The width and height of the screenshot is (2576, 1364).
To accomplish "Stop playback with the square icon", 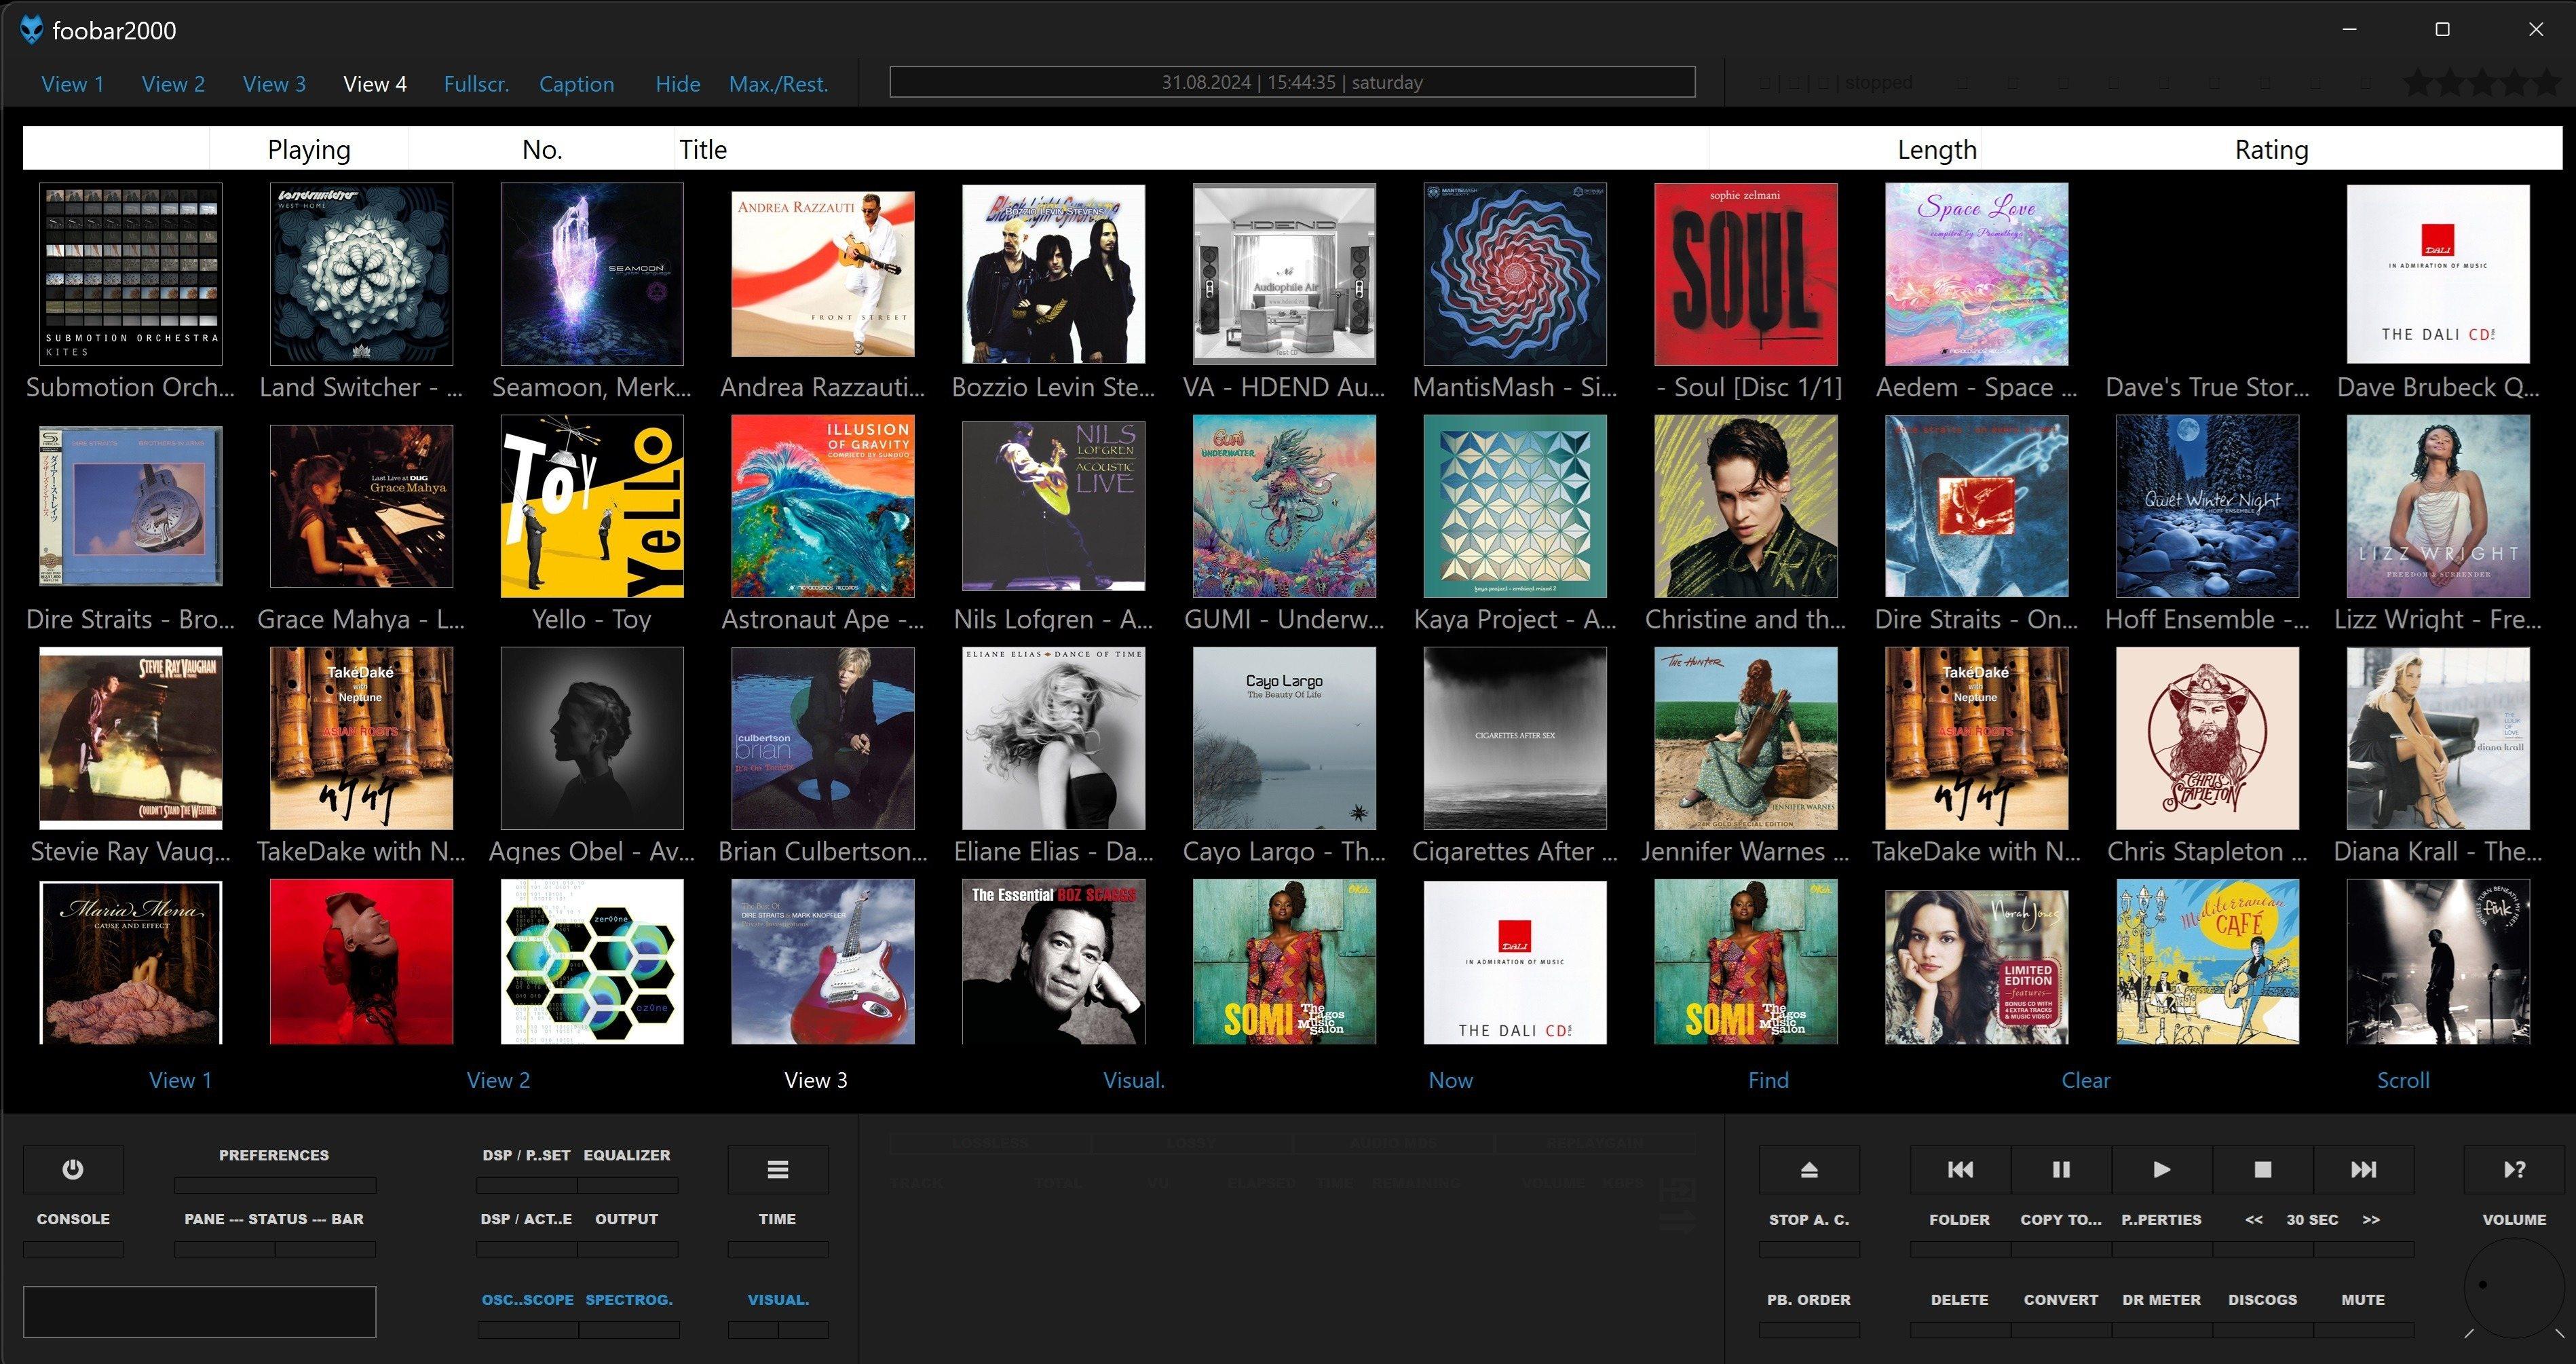I will [2263, 1169].
